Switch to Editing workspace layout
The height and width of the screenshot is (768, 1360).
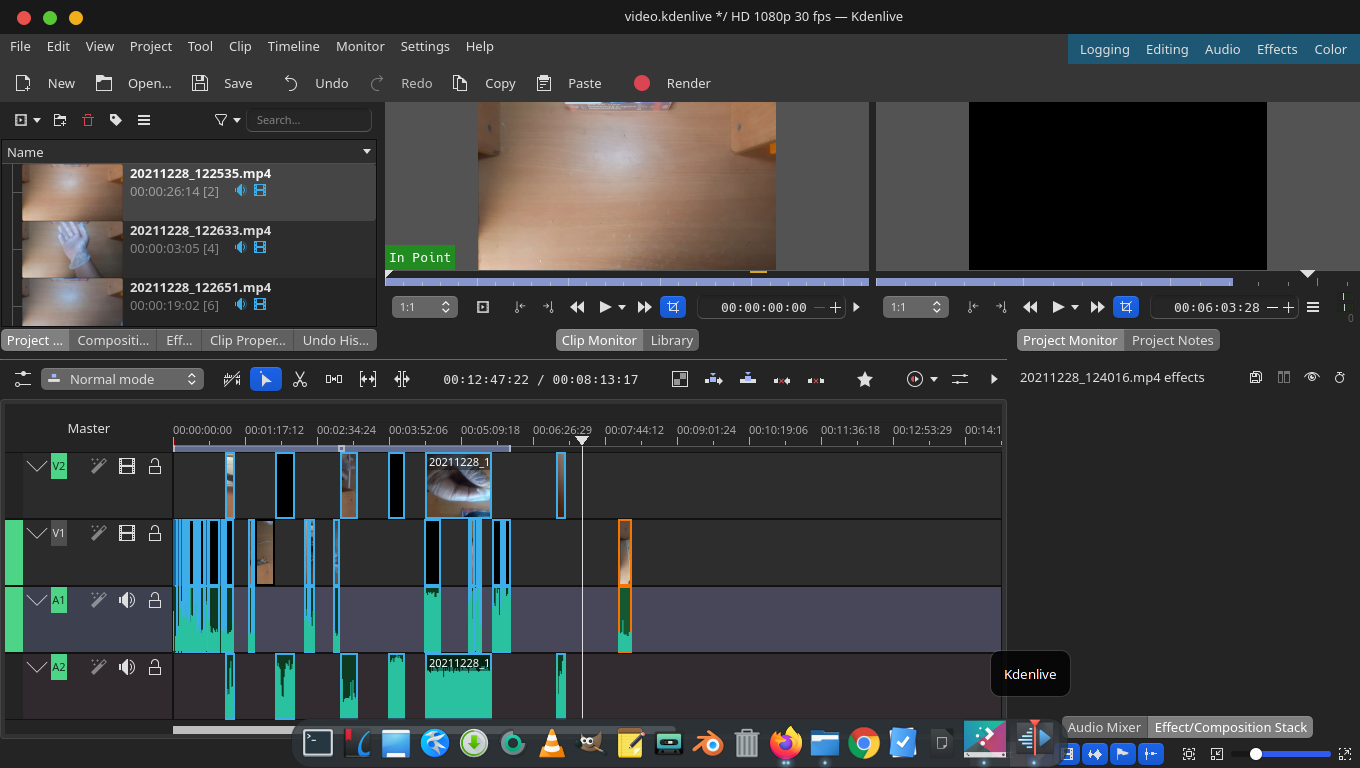[1167, 49]
